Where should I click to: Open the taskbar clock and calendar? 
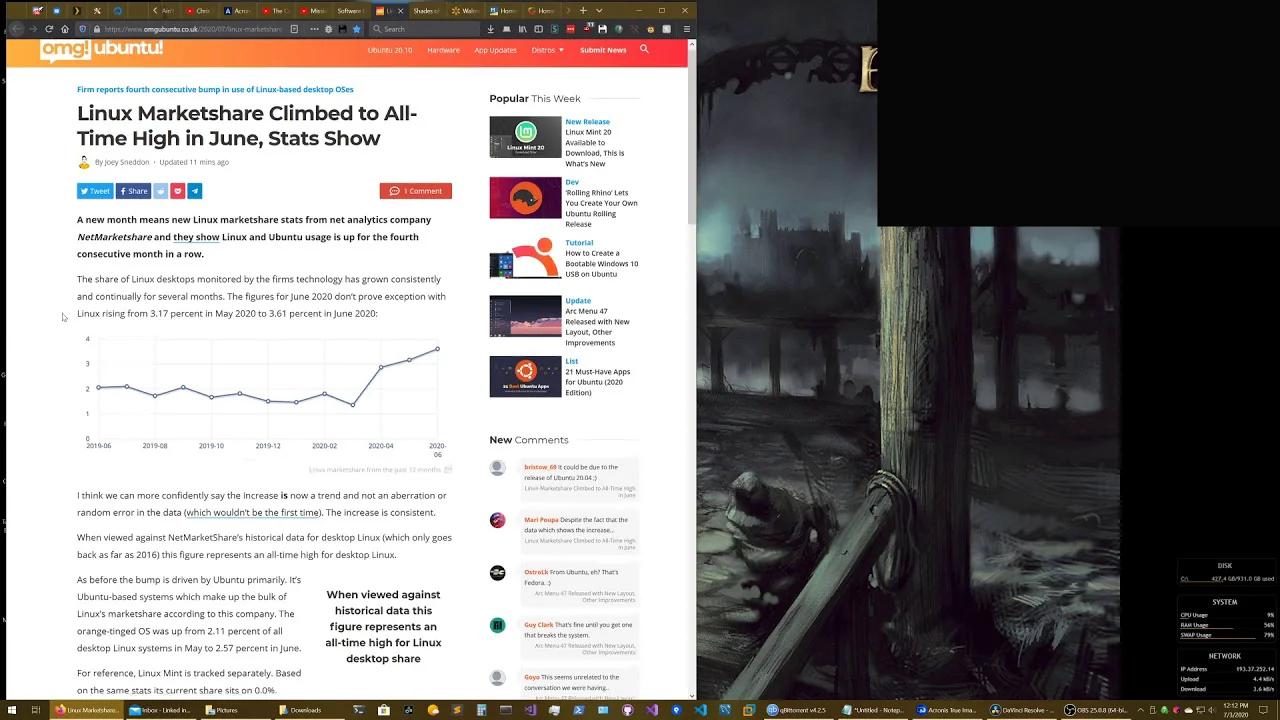(1235, 710)
